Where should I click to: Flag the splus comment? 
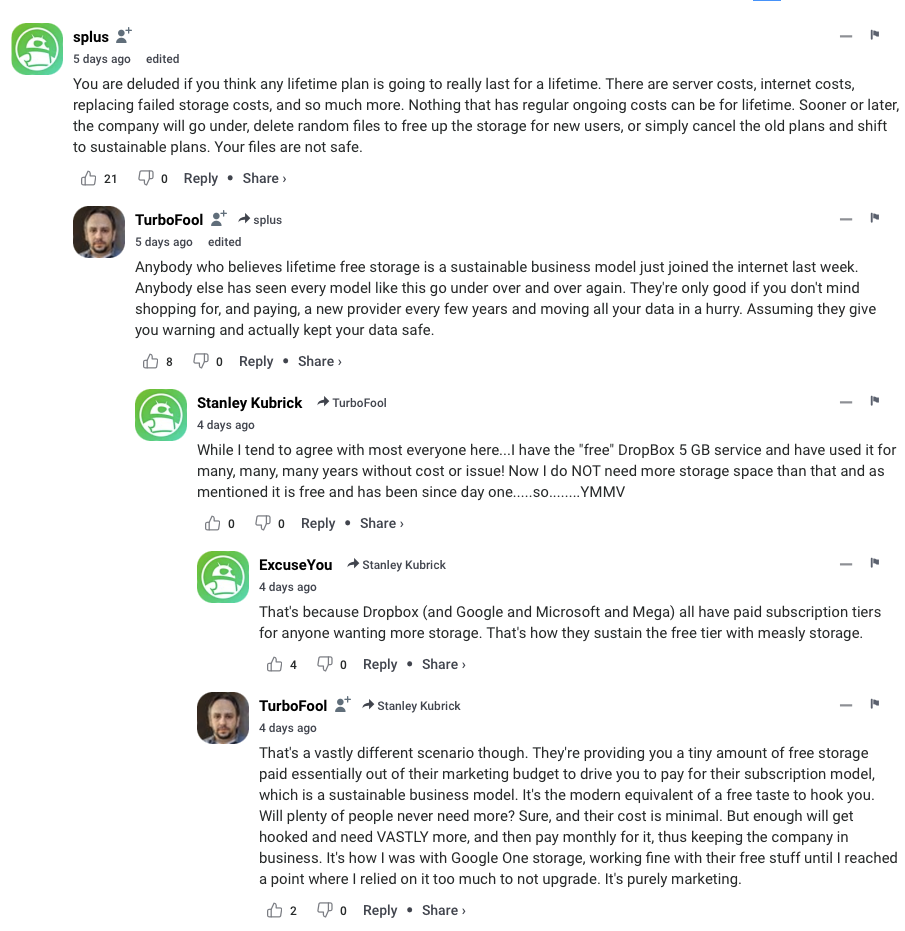874,36
